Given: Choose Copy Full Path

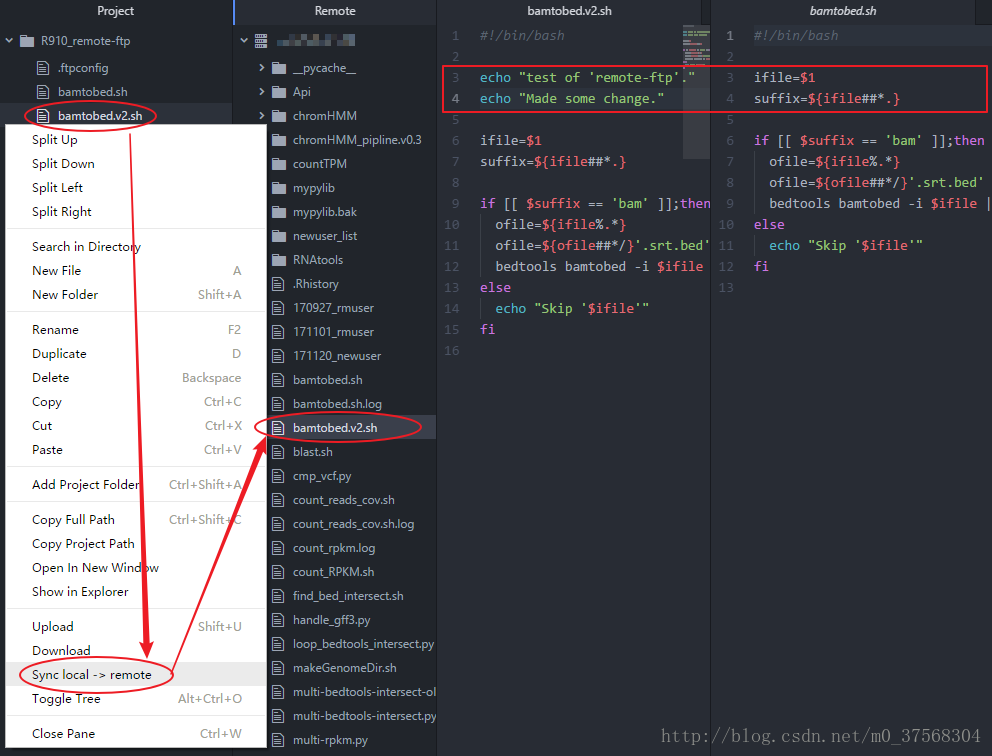Looking at the screenshot, I should (136, 519).
